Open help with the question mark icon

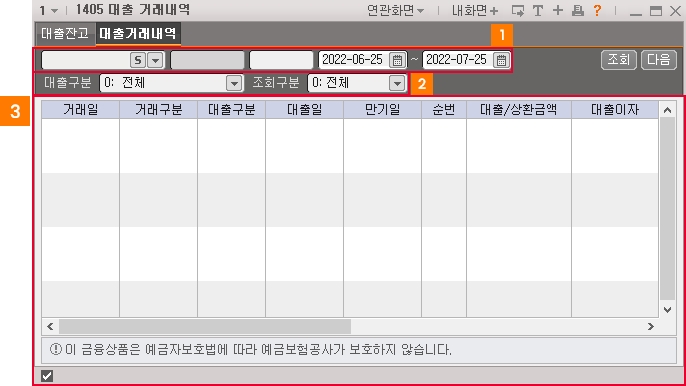pos(598,11)
